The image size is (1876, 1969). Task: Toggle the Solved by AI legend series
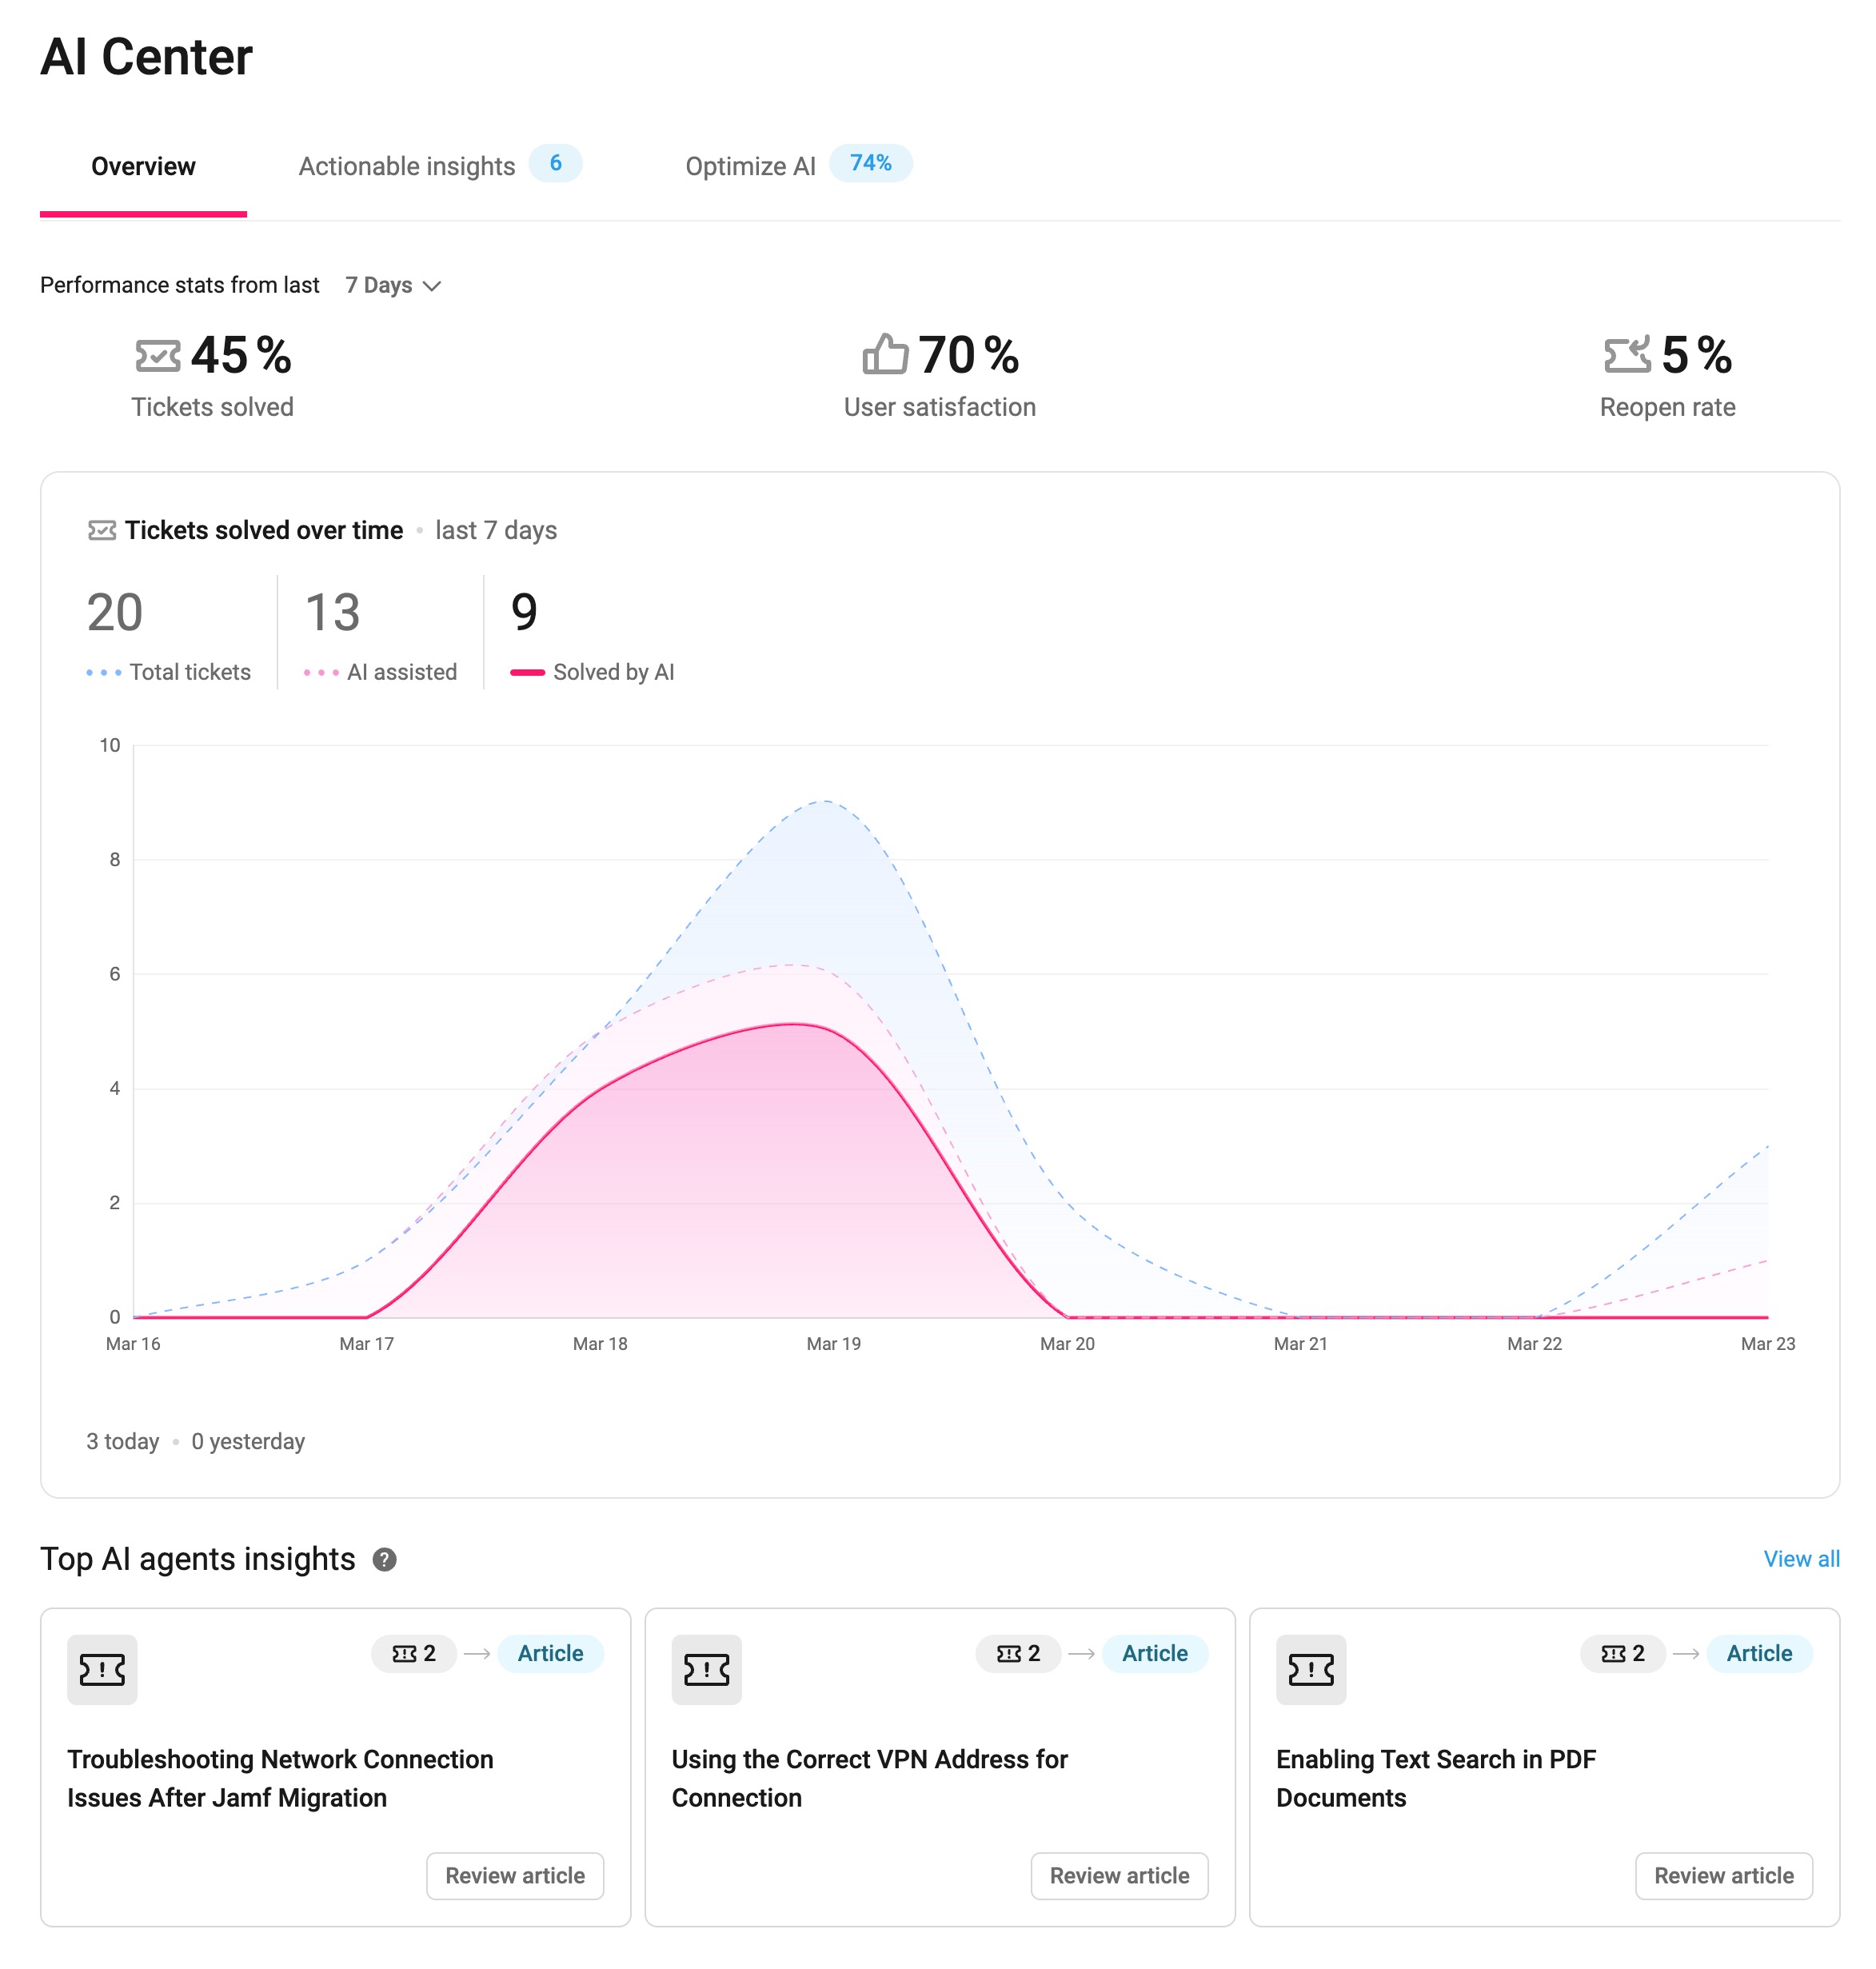pos(593,672)
